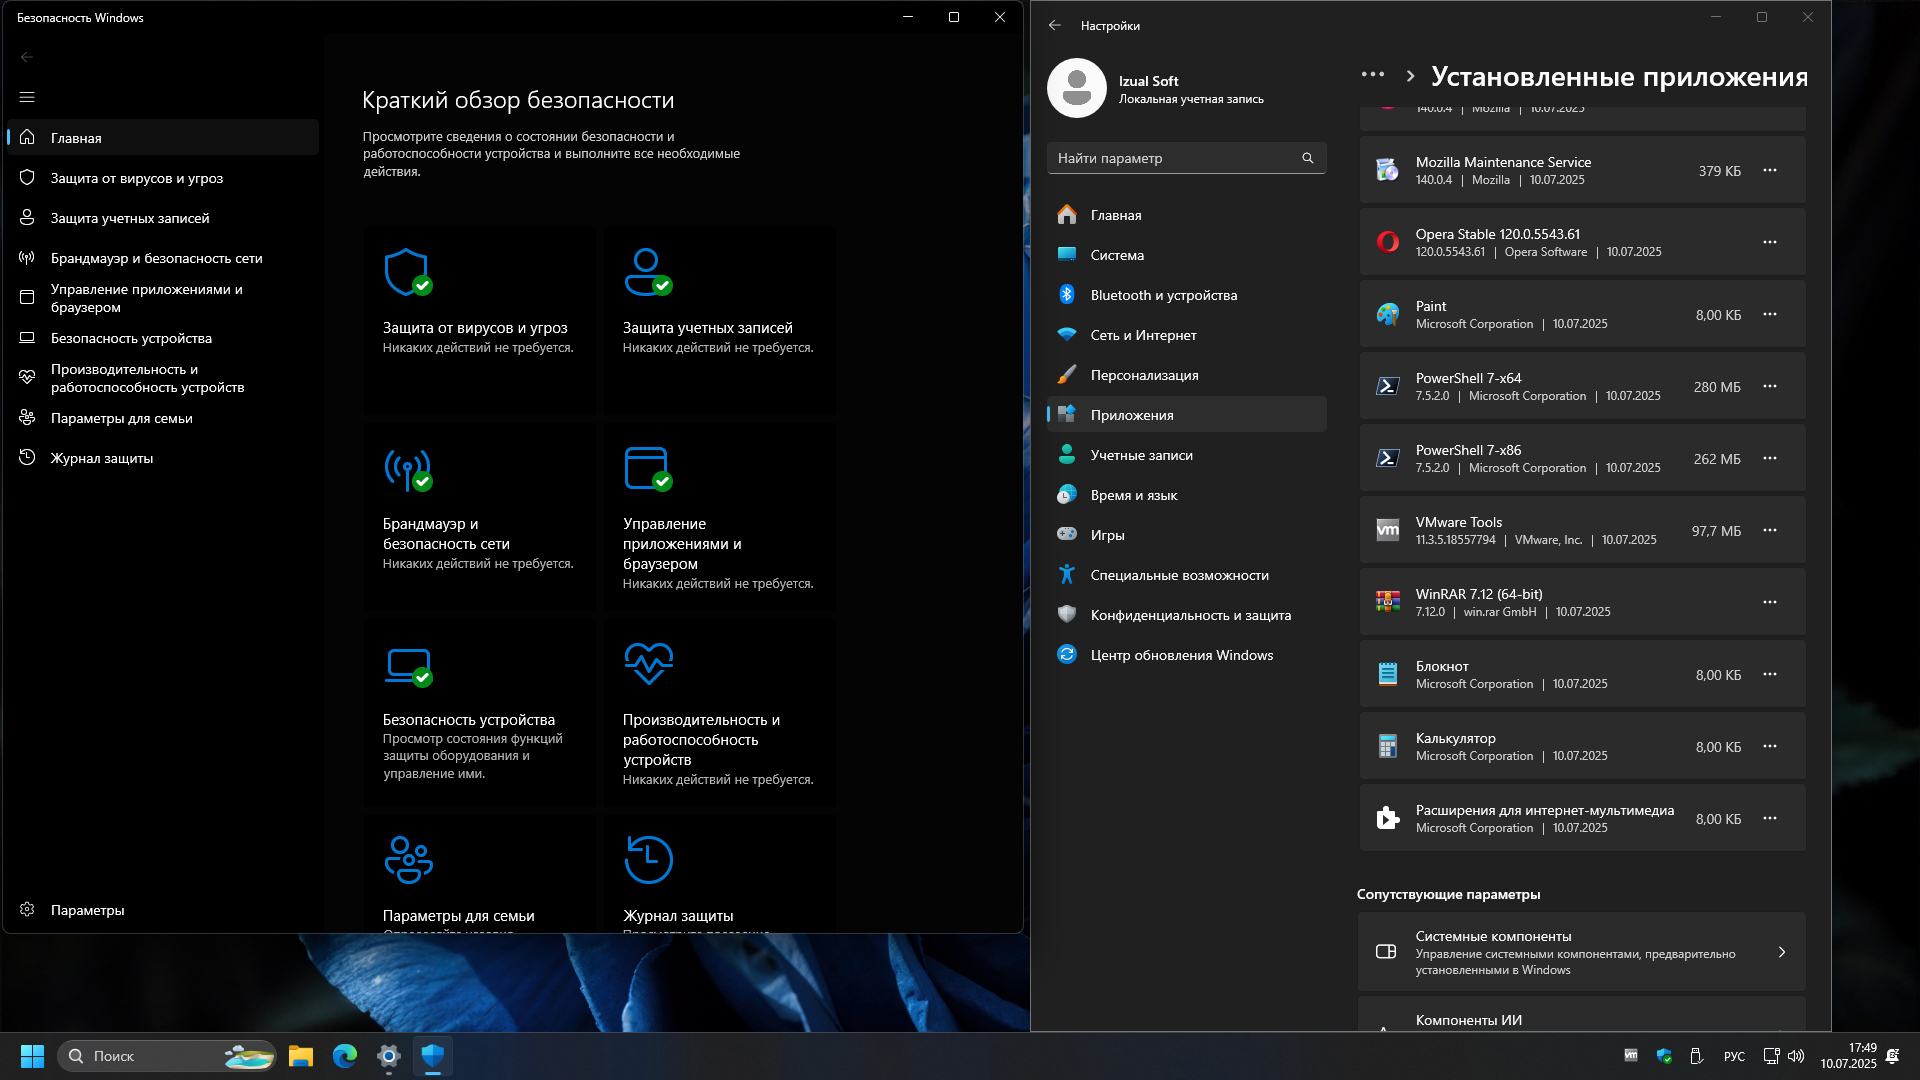Open Bluetooth и устройства in Settings
This screenshot has height=1080, width=1920.
tap(1187, 295)
